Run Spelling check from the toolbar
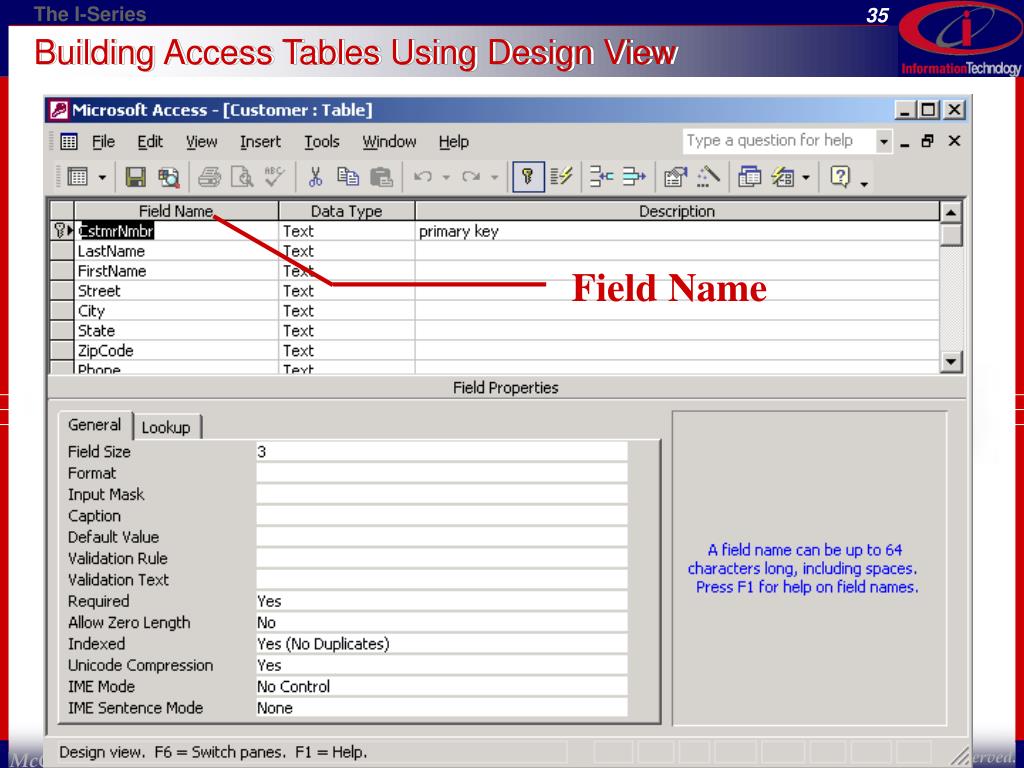The height and width of the screenshot is (768, 1024). point(275,176)
